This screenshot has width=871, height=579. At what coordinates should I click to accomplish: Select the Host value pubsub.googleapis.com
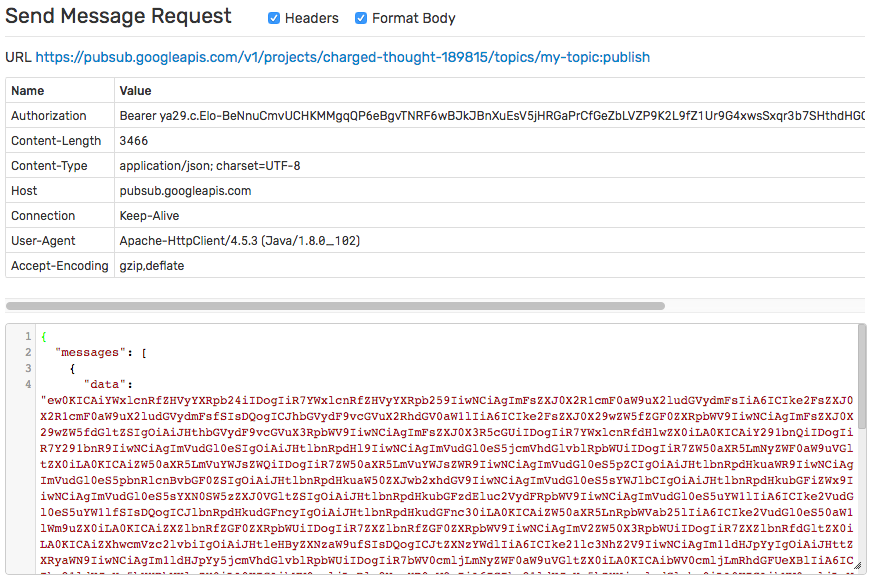click(186, 191)
